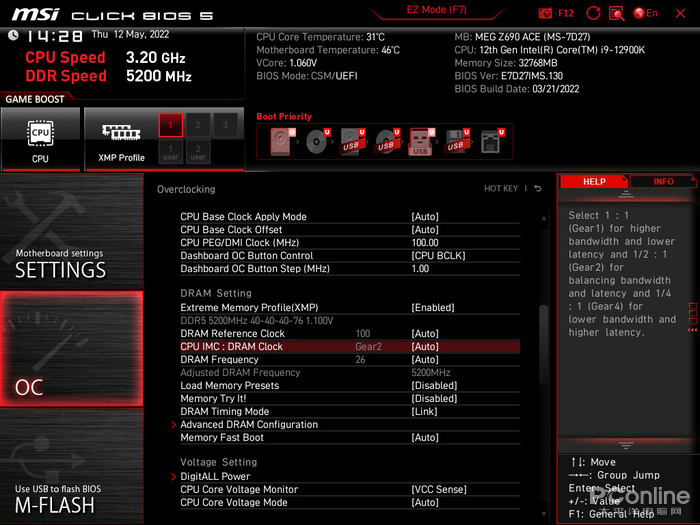This screenshot has height=525, width=700.
Task: Change language with the En globe icon
Action: (645, 13)
